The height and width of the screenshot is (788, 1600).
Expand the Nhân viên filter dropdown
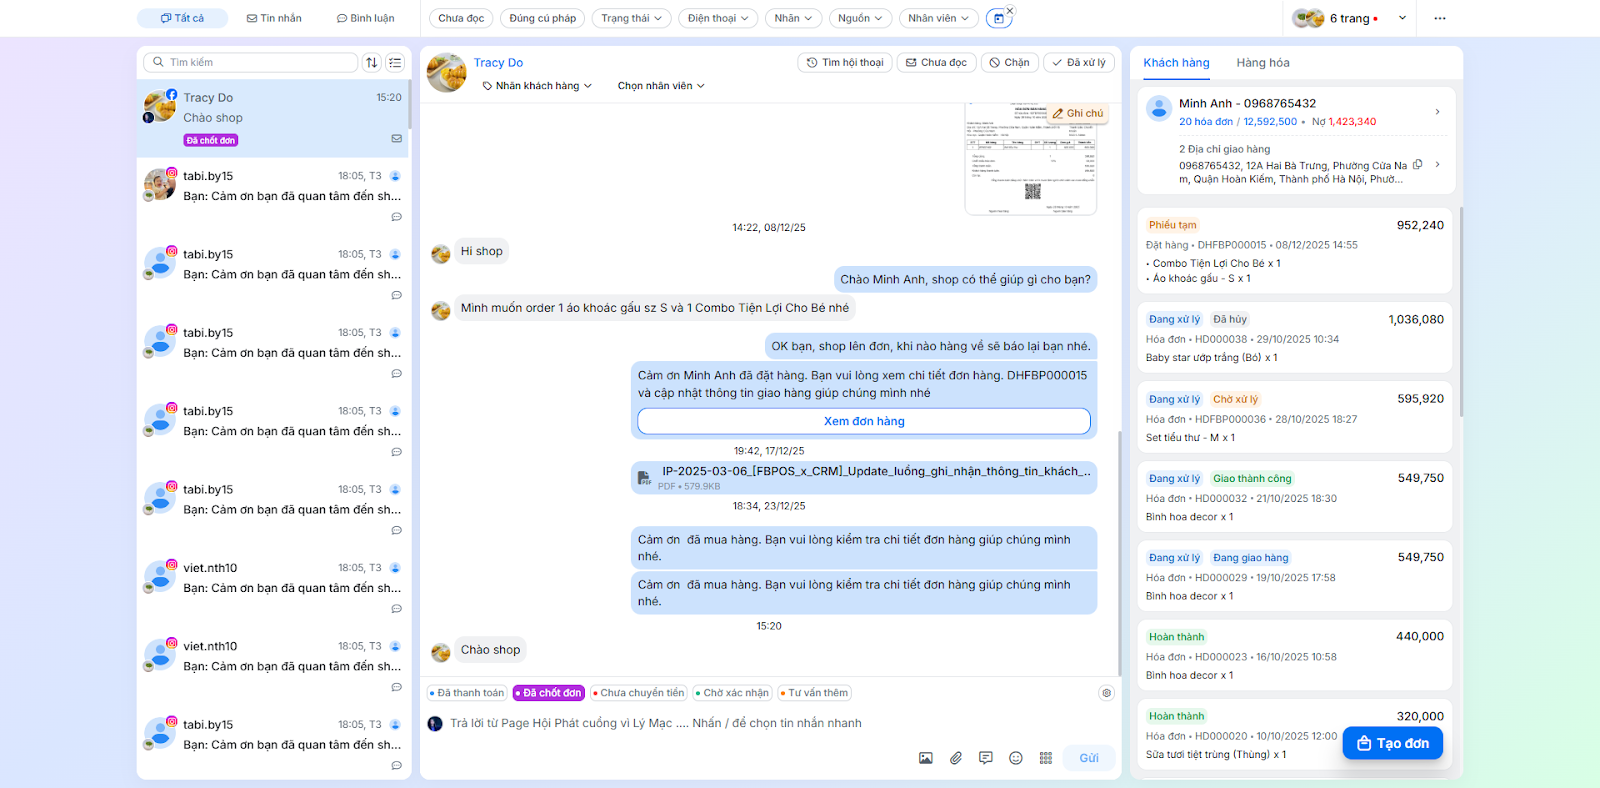[938, 18]
